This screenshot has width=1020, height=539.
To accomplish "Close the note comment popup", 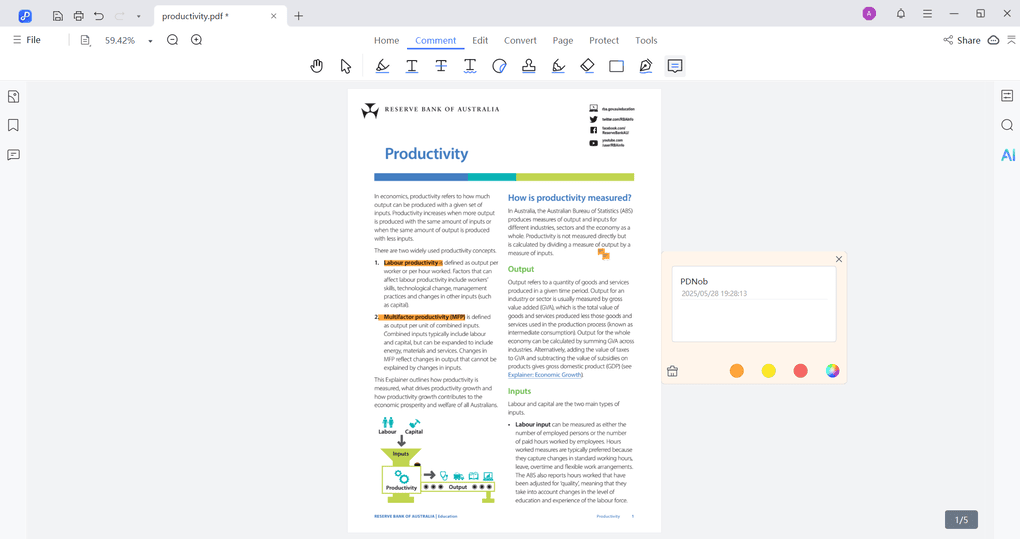I will [x=839, y=259].
